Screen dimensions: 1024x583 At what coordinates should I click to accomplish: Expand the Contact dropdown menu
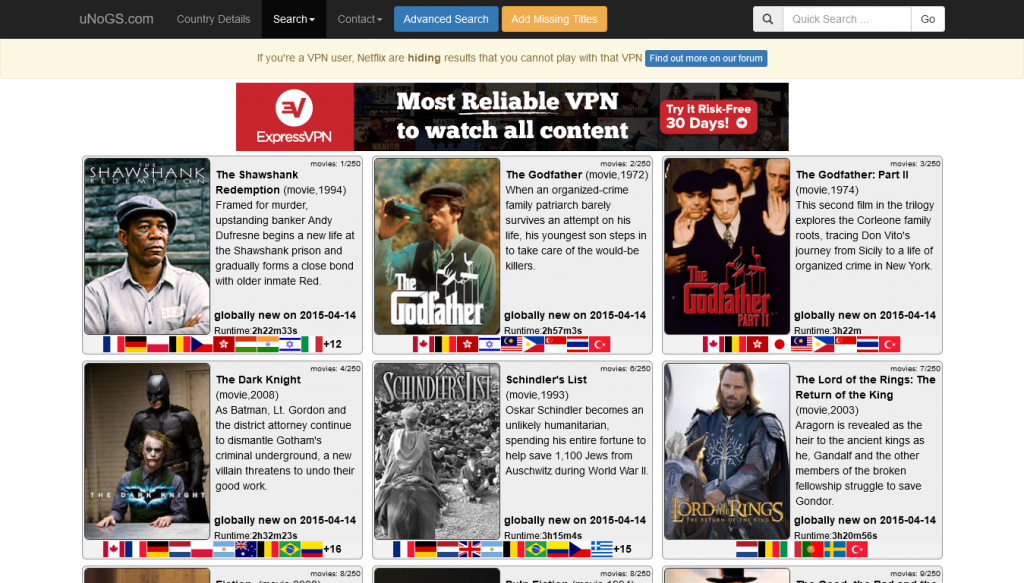360,19
